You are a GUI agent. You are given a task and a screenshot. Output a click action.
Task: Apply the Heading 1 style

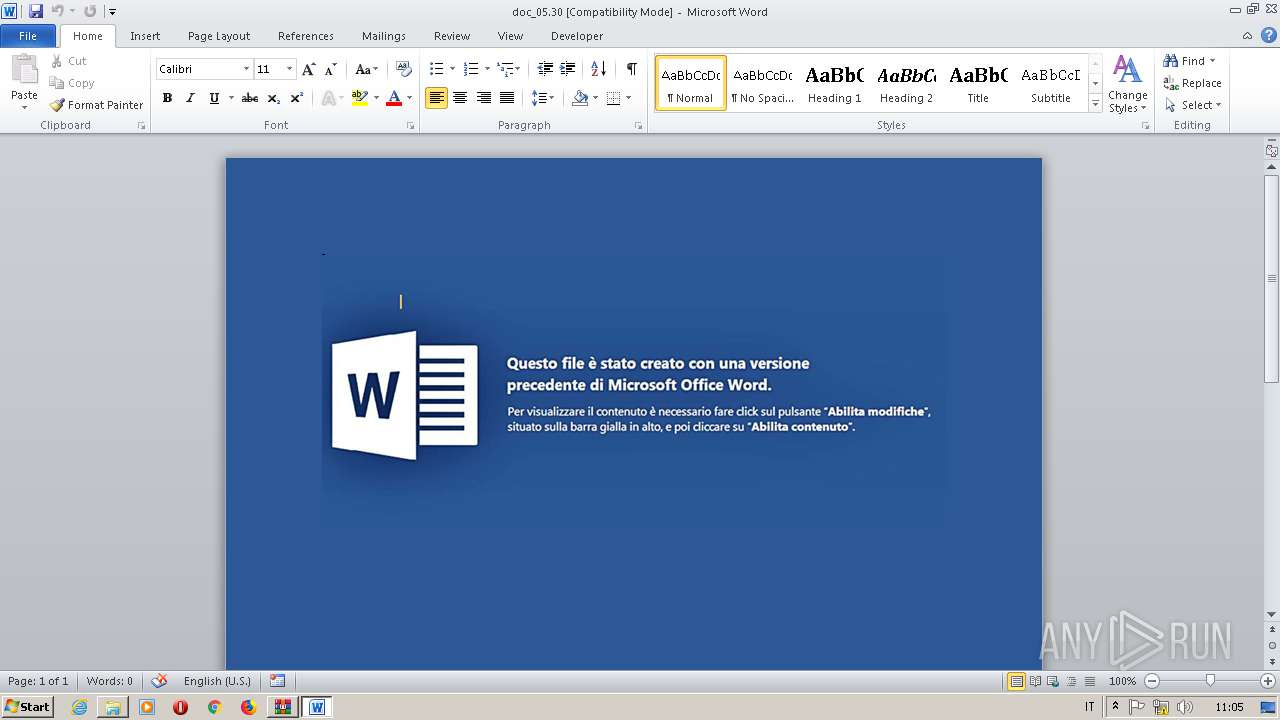click(x=834, y=83)
